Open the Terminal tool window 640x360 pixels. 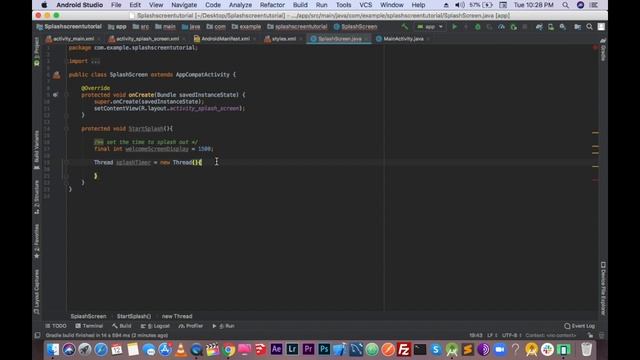pyautogui.click(x=89, y=326)
